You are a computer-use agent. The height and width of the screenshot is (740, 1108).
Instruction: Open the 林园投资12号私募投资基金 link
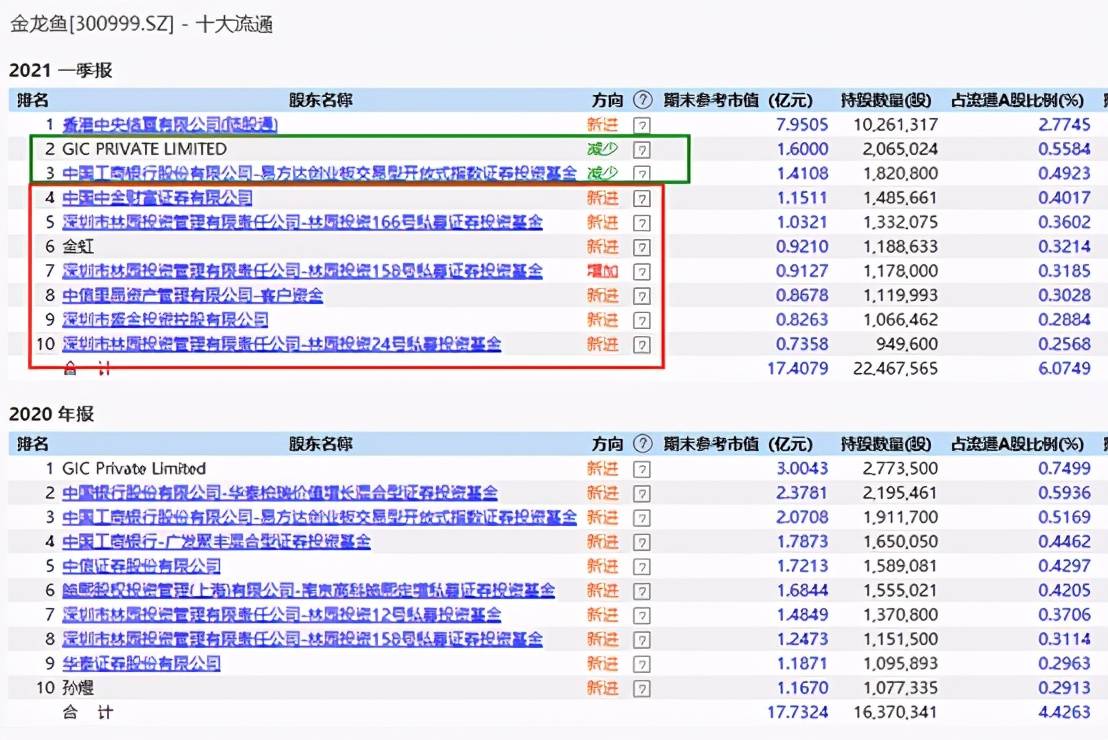pos(281,615)
